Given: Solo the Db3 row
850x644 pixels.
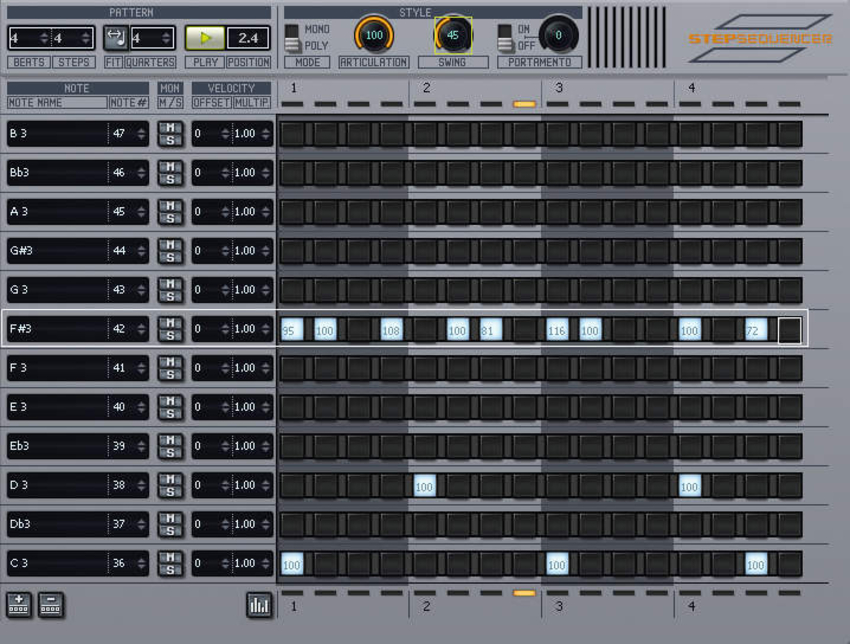Looking at the screenshot, I should coord(170,530).
